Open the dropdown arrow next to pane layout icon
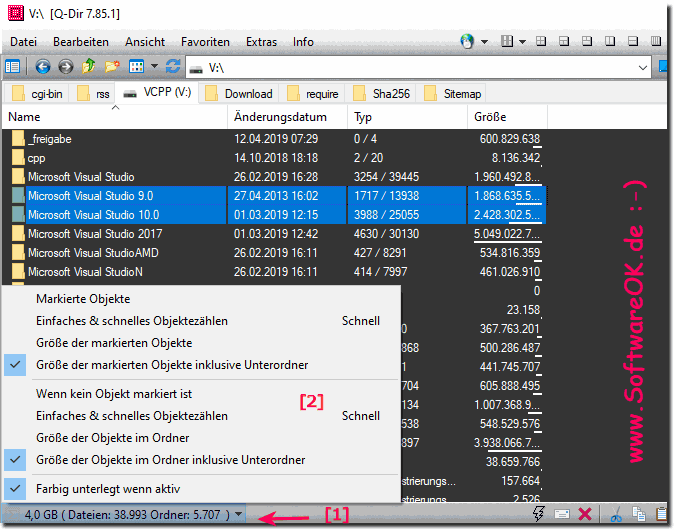Image resolution: width=674 pixels, height=530 pixels. [x=522, y=42]
